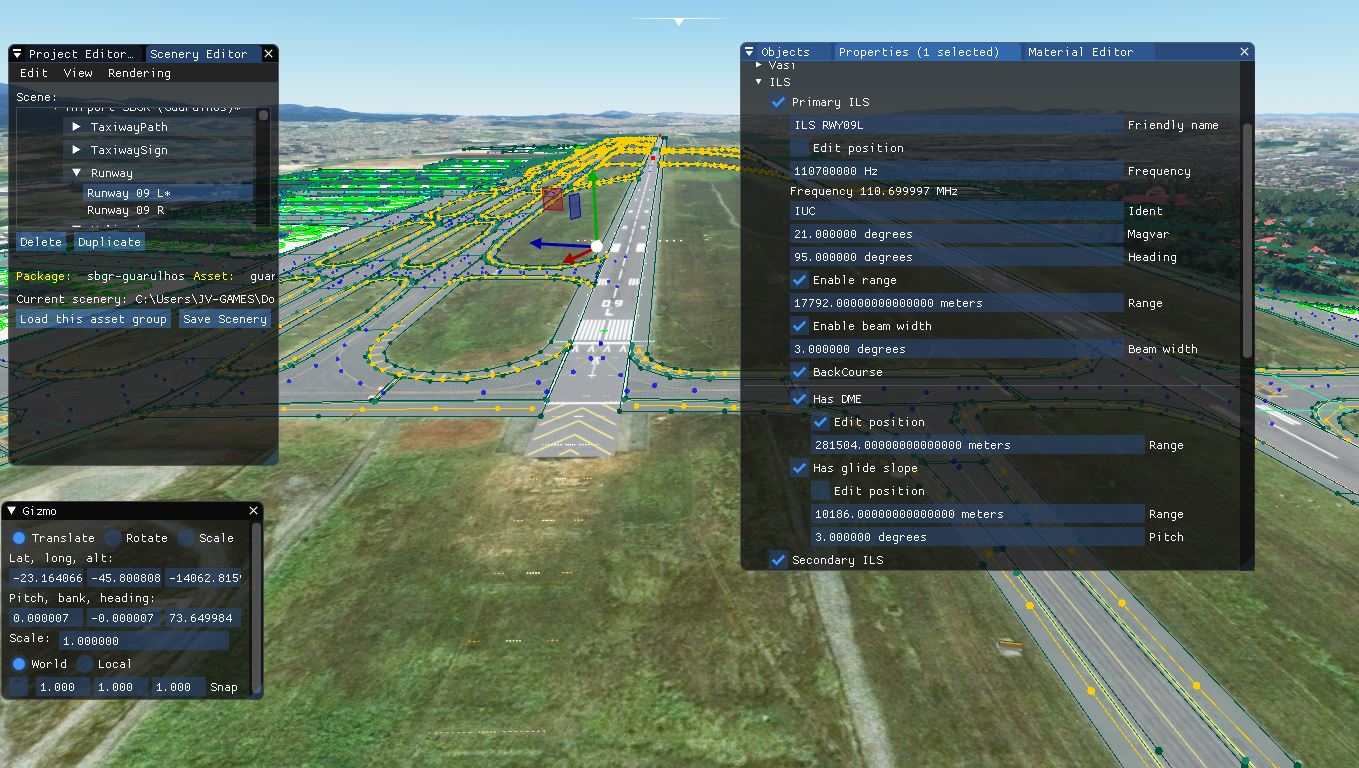Toggle the Has glide slope checkbox

(x=799, y=468)
